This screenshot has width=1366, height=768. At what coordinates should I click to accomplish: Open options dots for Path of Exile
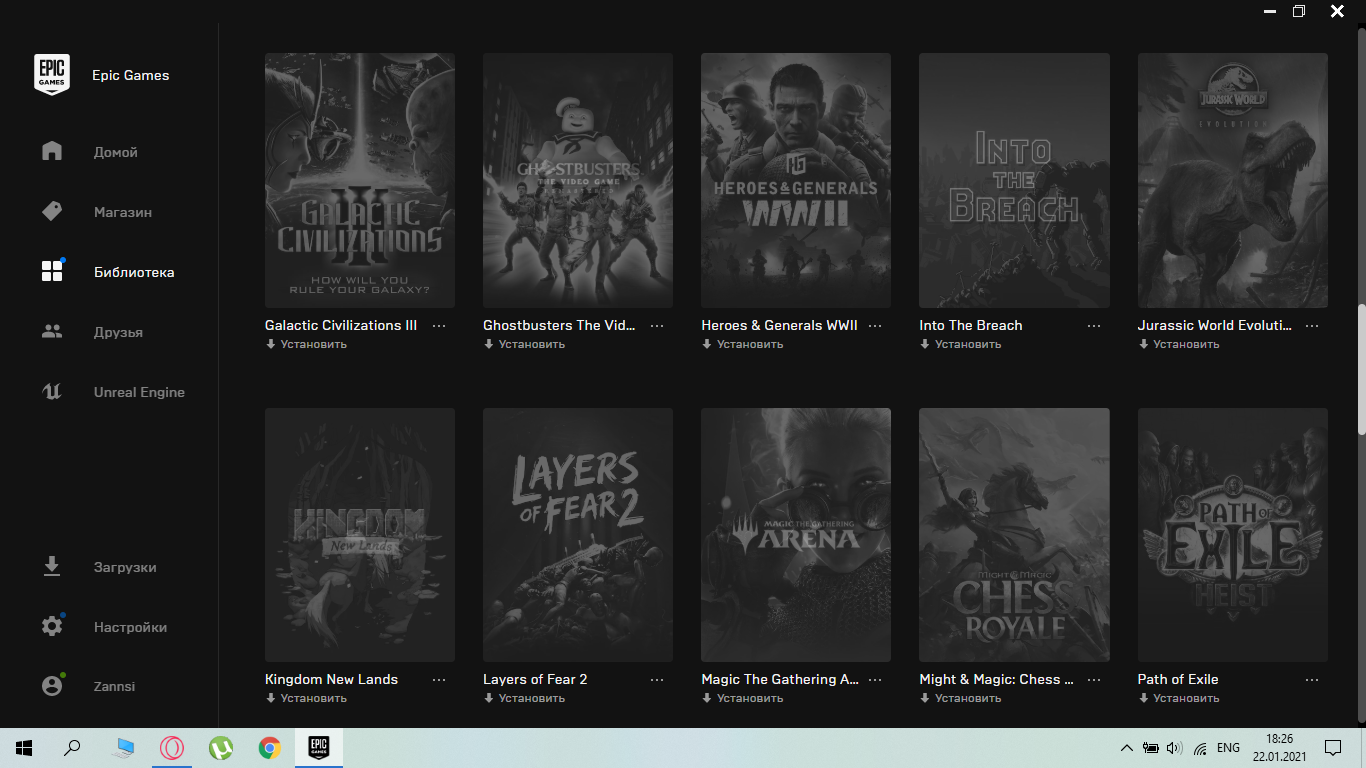(x=1312, y=680)
